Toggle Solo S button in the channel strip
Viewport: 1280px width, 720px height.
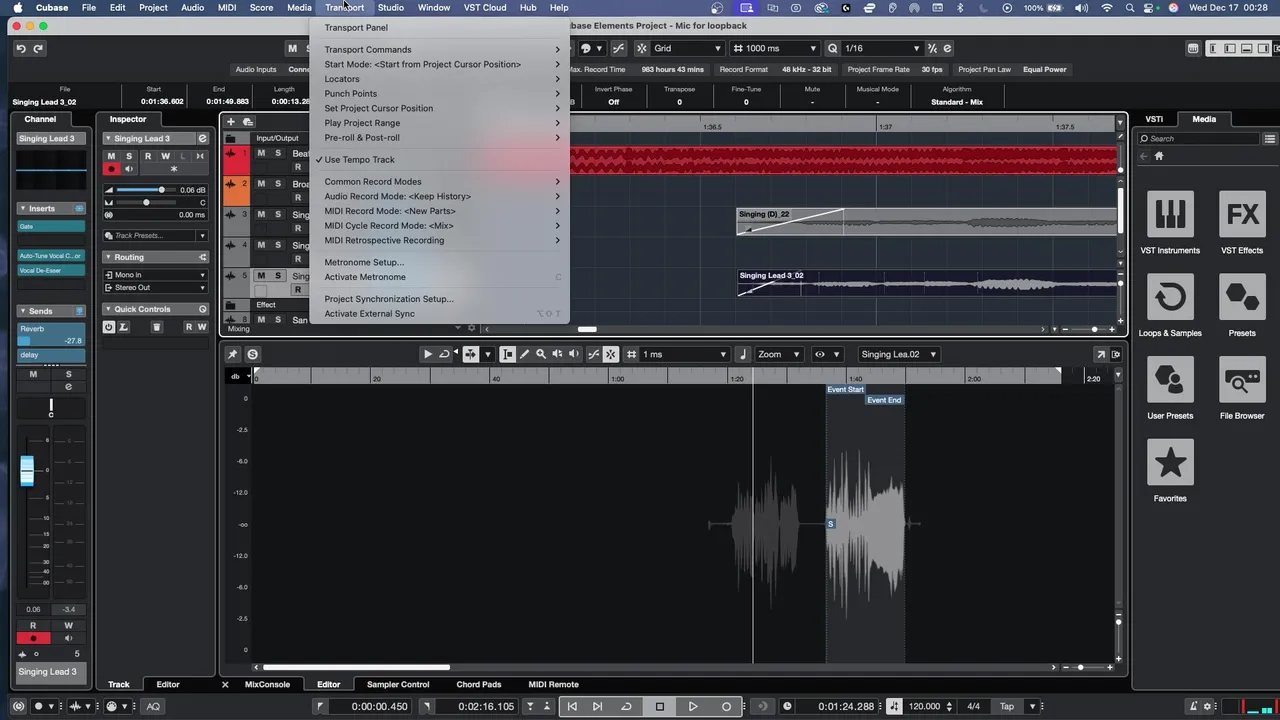pyautogui.click(x=68, y=374)
